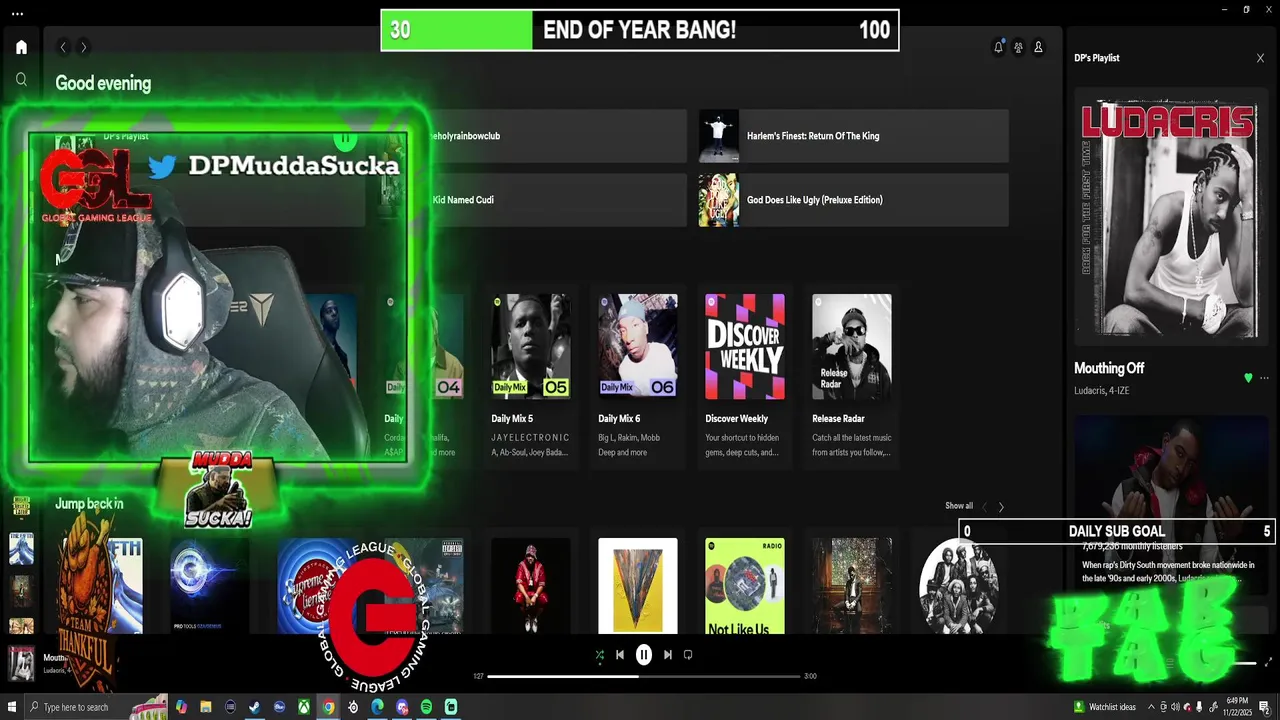Screen dimensions: 1280x720
Task: Open the Daily Mix 6 card
Action: click(638, 376)
